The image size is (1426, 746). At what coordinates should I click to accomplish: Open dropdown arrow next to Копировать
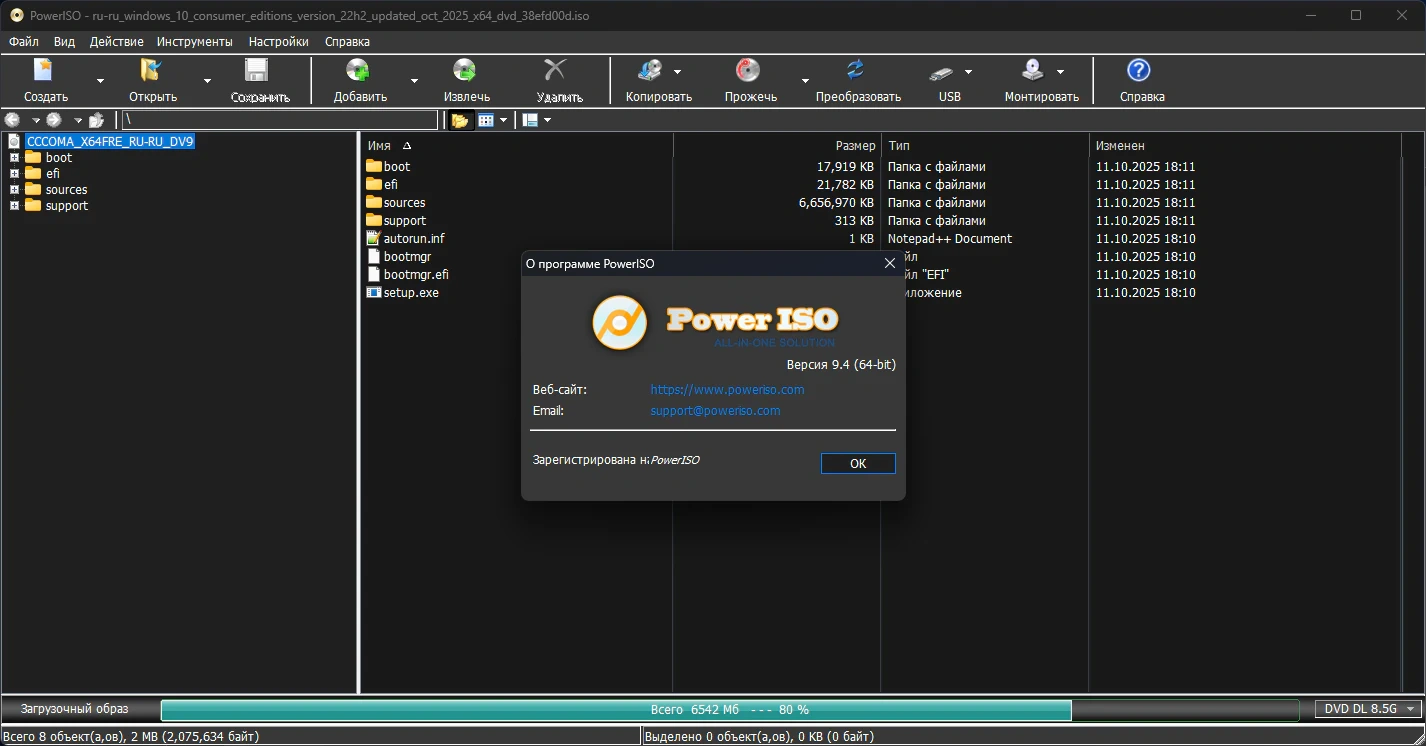[x=677, y=72]
